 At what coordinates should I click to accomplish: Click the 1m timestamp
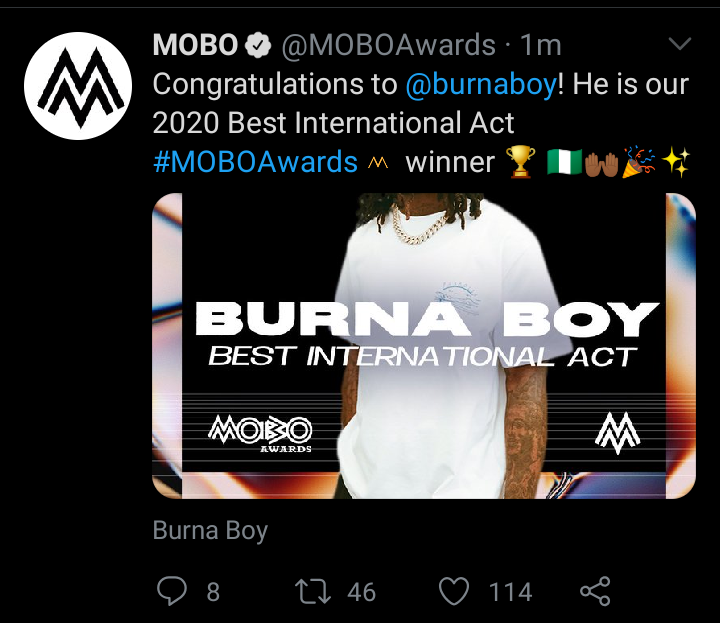pos(541,45)
